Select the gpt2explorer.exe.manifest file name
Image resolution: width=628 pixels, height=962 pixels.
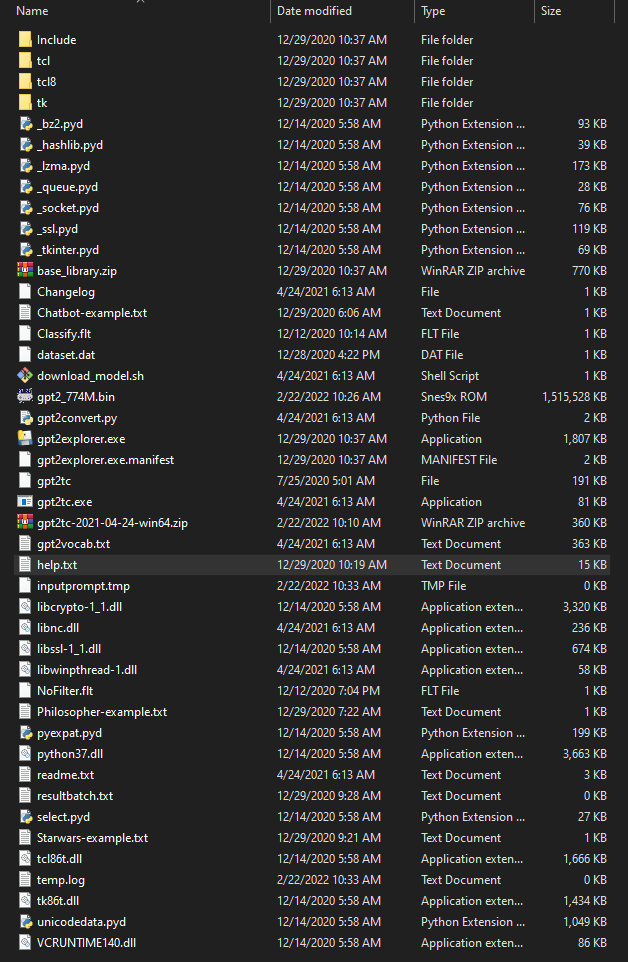click(x=105, y=460)
